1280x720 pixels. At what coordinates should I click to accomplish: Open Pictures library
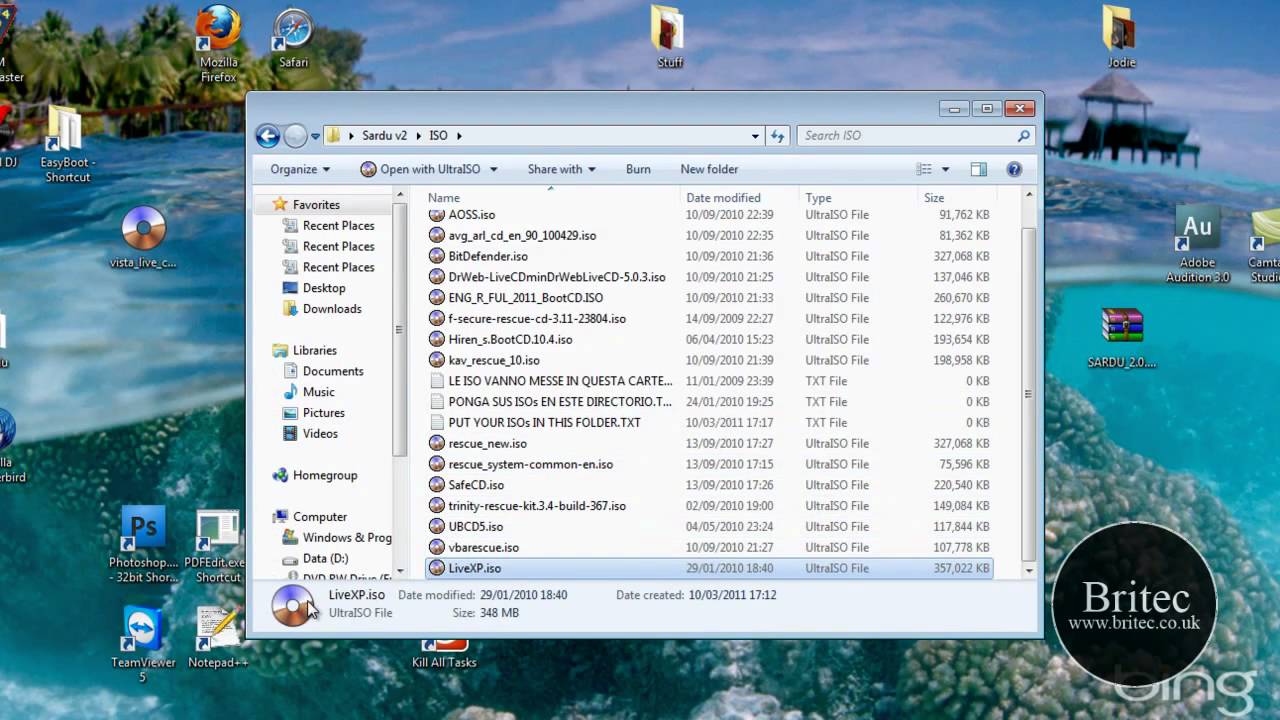click(x=323, y=413)
